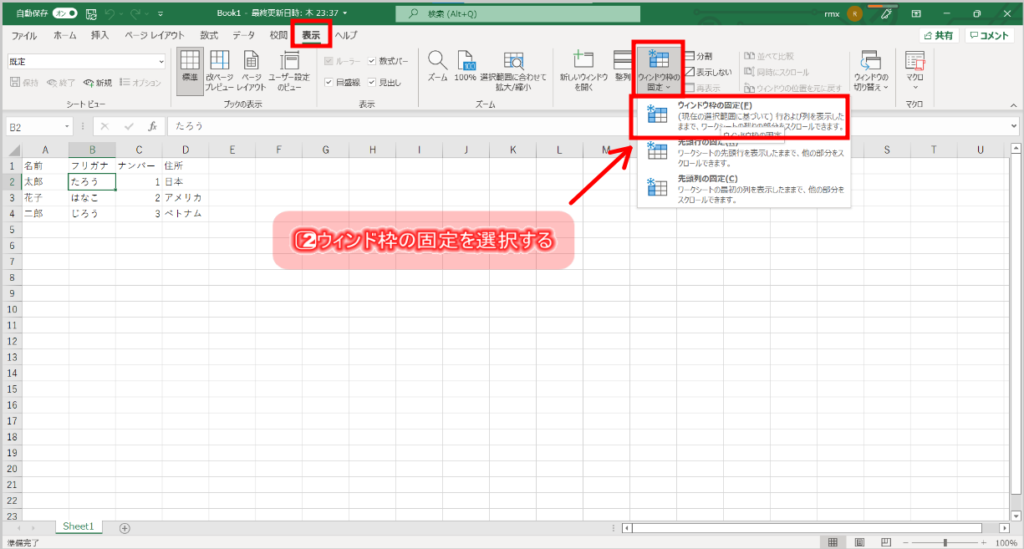Viewport: 1024px width, 549px height.
Task: Select the Sheet1 worksheet tab
Action: pyautogui.click(x=78, y=526)
